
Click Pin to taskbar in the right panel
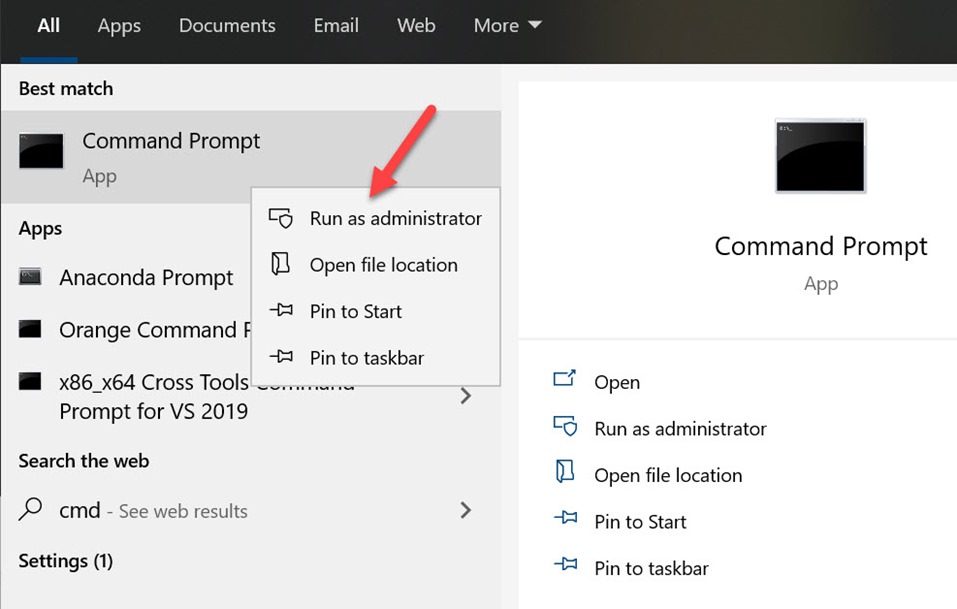651,568
